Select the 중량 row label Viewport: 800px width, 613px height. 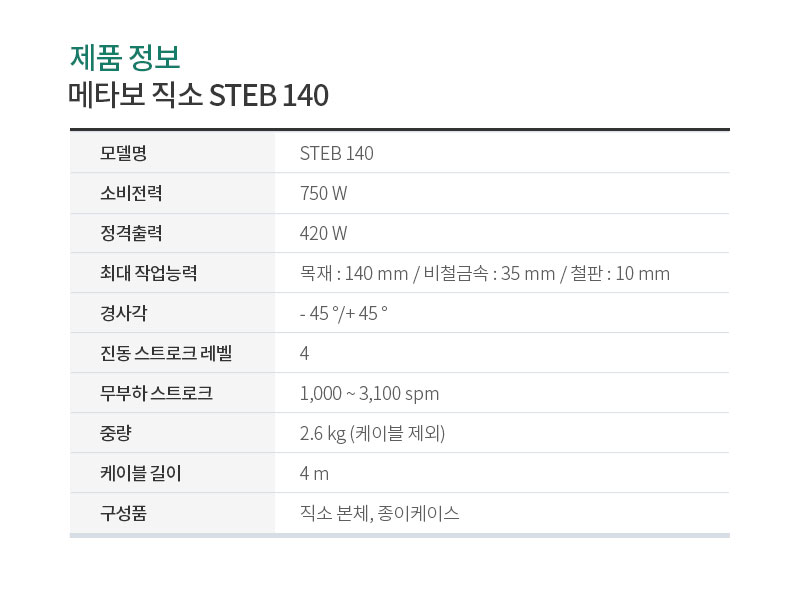116,433
